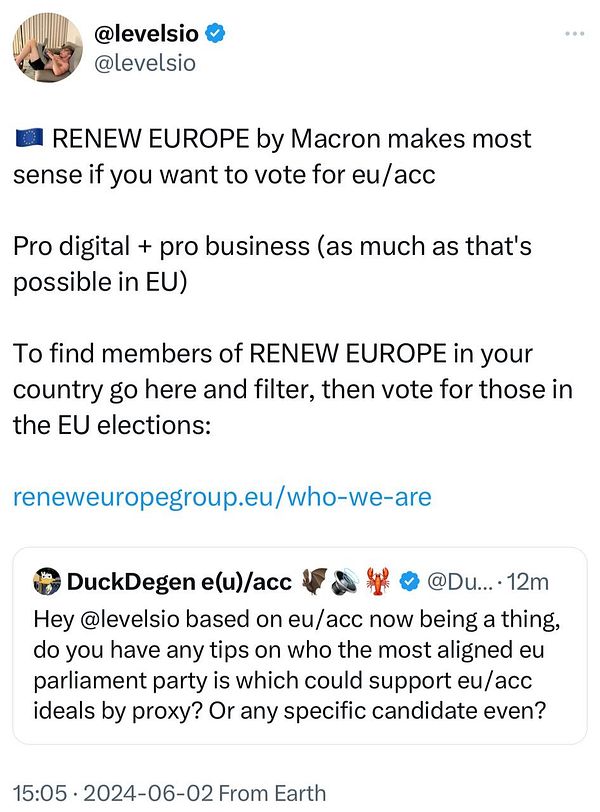Screen dimensions: 600x812
Task: Click DuckDegen e(u)/acc display name
Action: [x=179, y=582]
